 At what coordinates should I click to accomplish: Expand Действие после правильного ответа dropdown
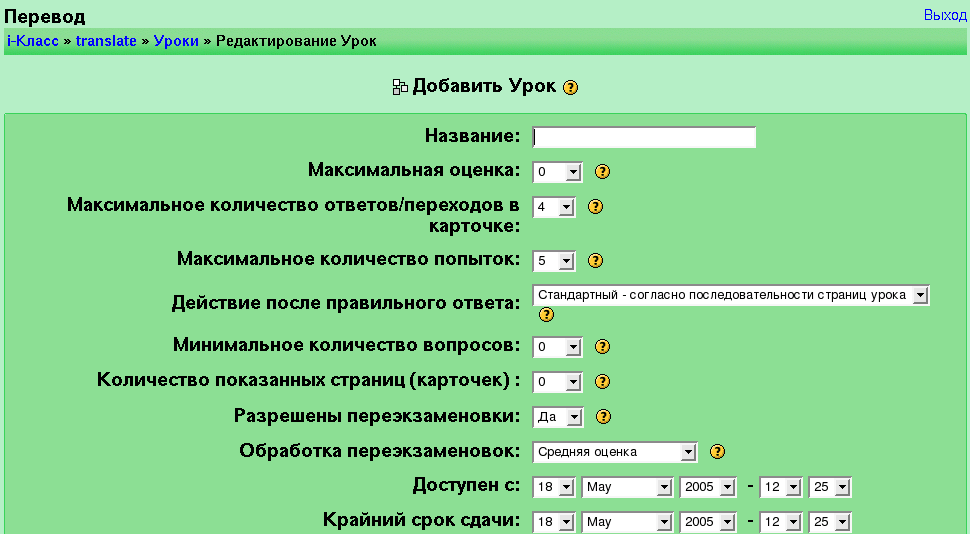pos(731,295)
